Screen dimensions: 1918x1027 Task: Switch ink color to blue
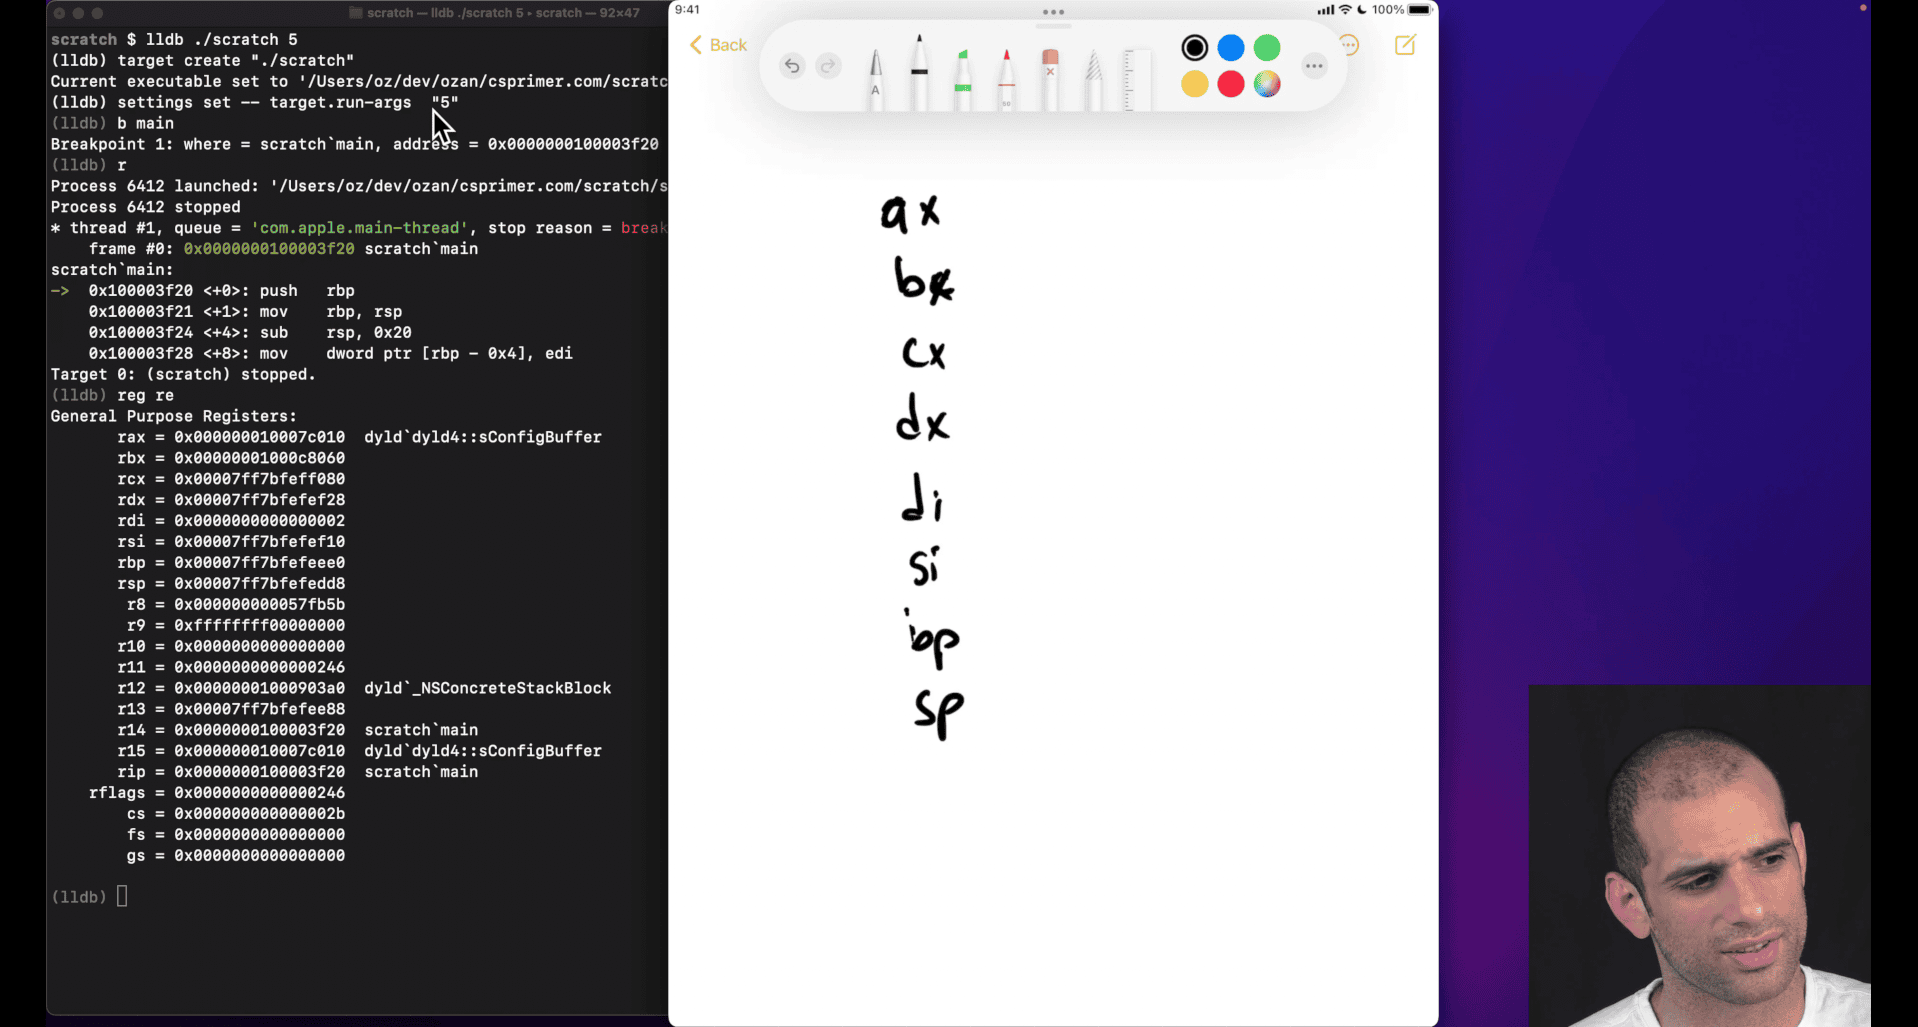pyautogui.click(x=1231, y=47)
